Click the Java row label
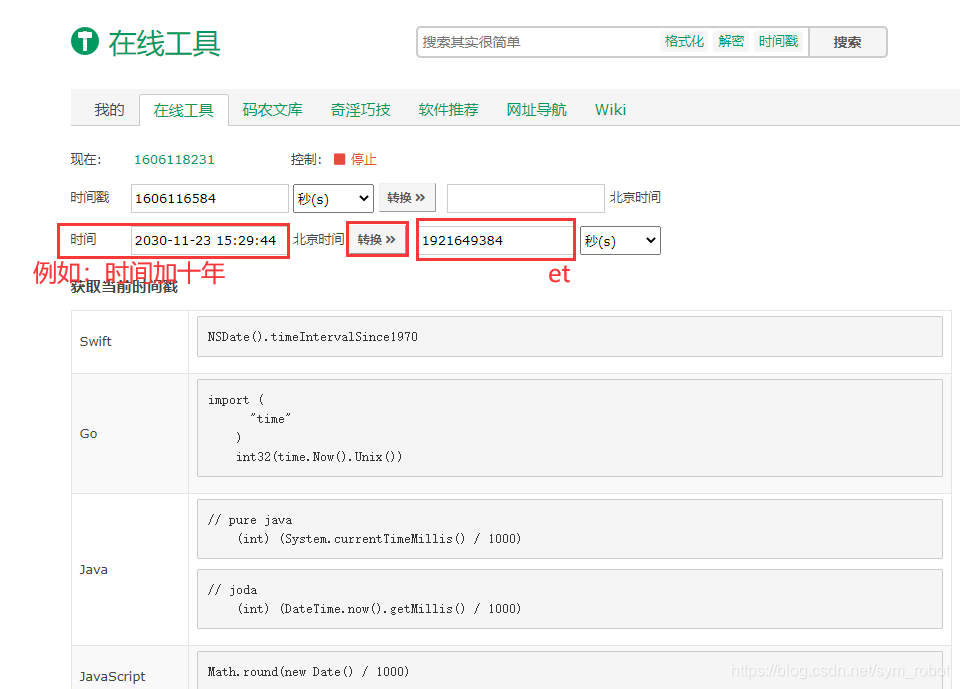This screenshot has height=689, width=960. coord(93,570)
